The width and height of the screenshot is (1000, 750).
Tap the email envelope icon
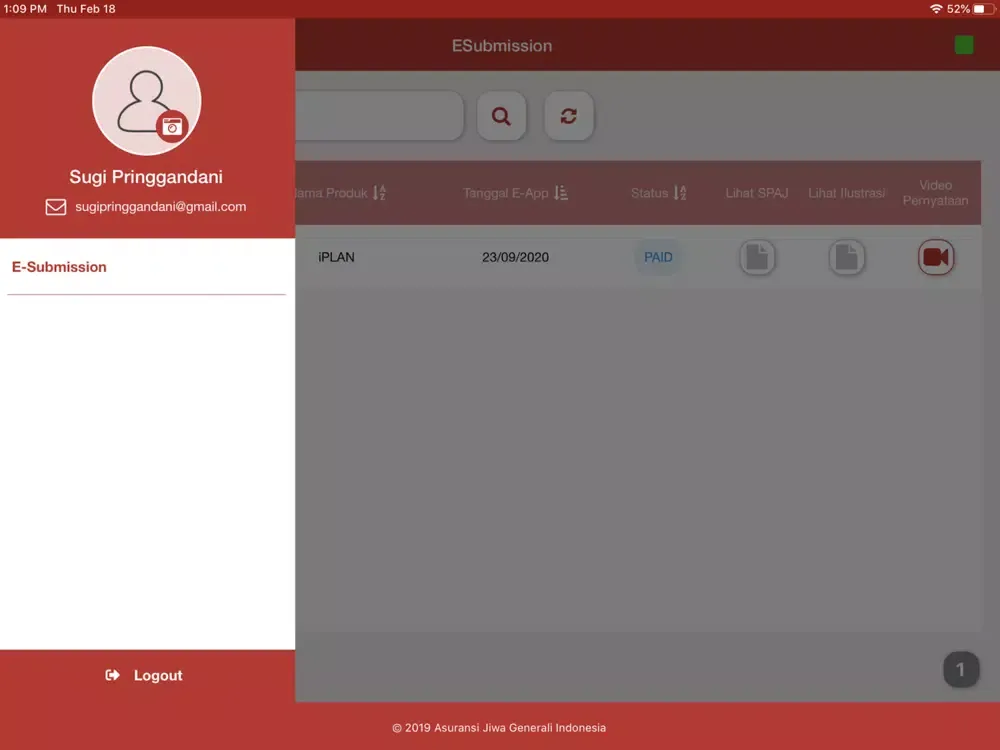coord(55,207)
